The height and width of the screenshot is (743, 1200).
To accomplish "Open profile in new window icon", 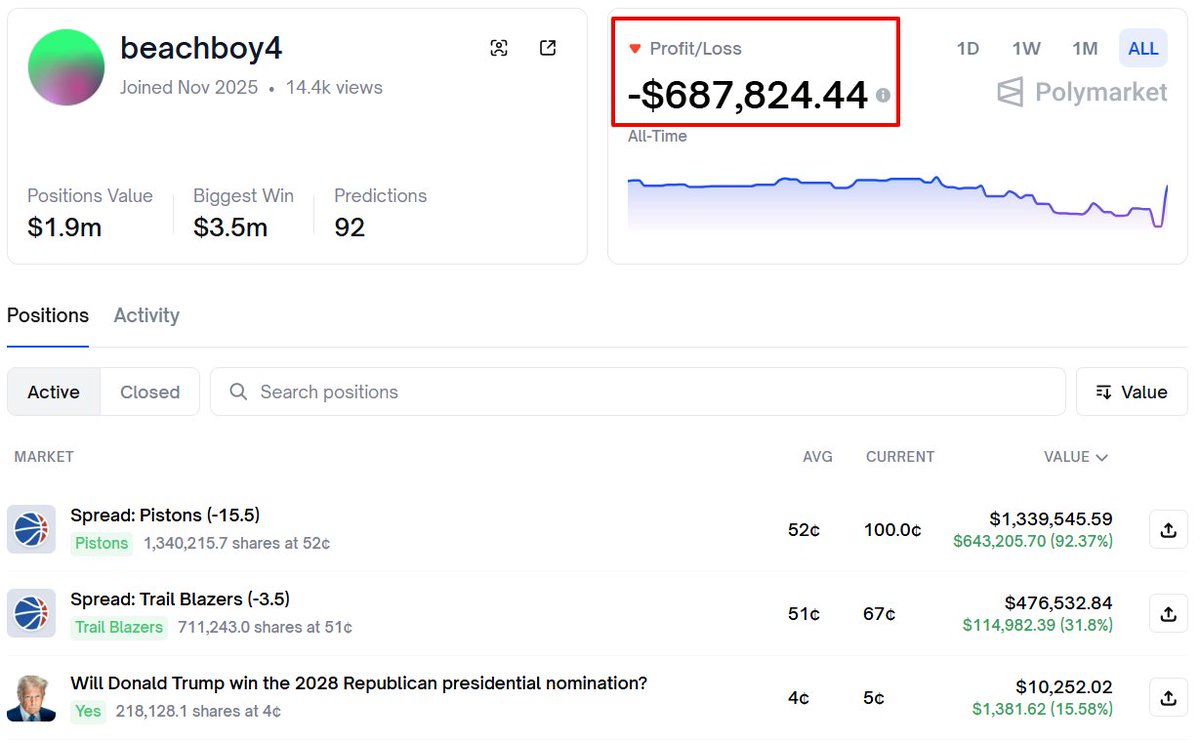I will (548, 48).
